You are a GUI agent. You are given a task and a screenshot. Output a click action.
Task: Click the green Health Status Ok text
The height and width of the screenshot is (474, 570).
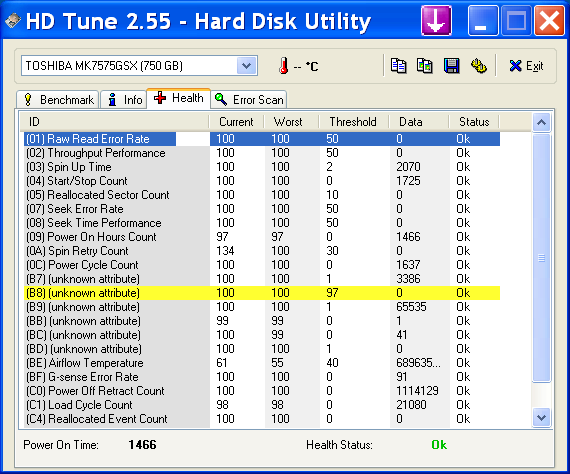pyautogui.click(x=439, y=445)
